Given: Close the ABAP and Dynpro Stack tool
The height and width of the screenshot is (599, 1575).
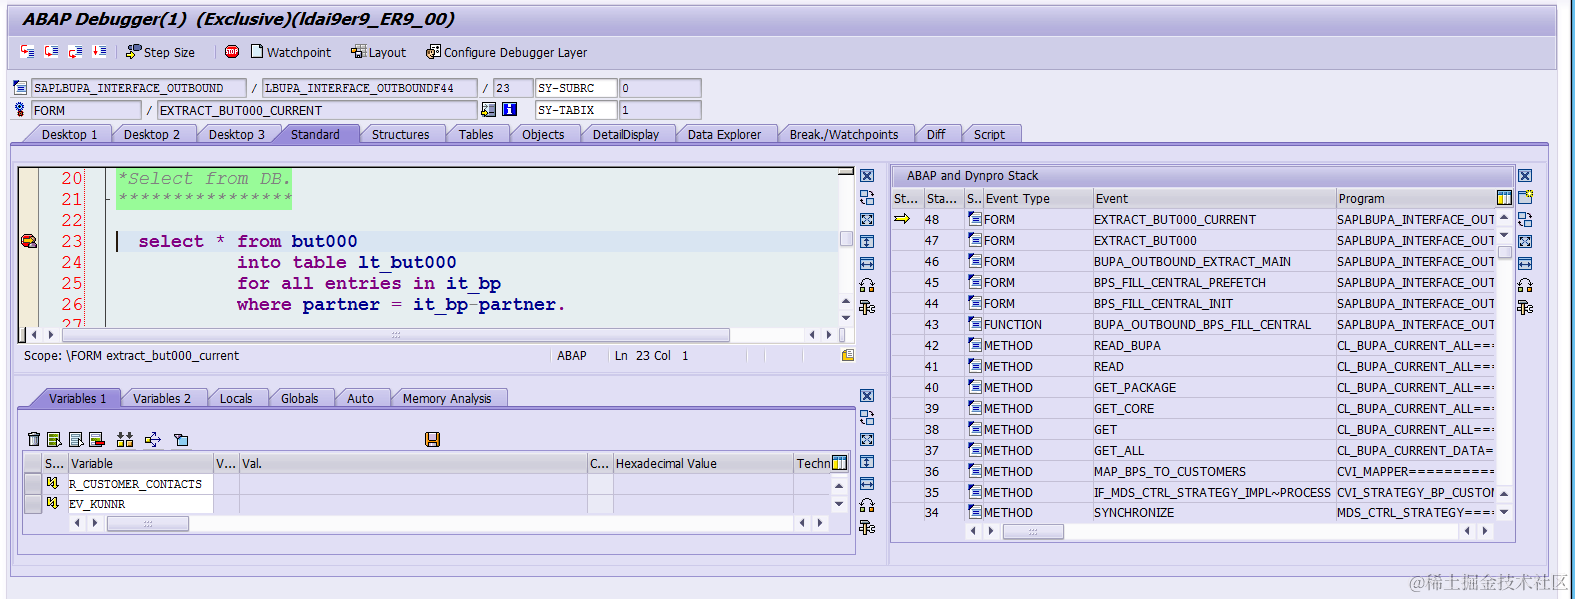Looking at the screenshot, I should (1525, 176).
